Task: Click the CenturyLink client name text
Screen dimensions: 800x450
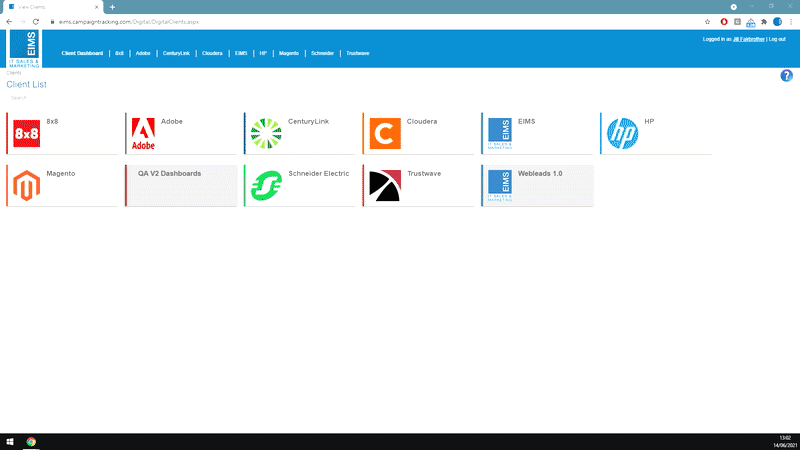Action: [x=308, y=121]
